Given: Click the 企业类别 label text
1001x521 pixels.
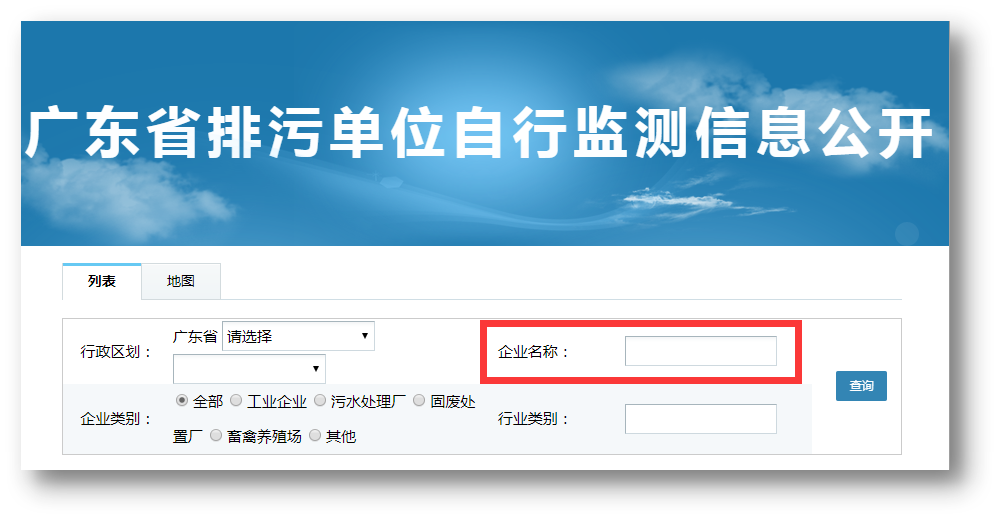Looking at the screenshot, I should [x=116, y=419].
